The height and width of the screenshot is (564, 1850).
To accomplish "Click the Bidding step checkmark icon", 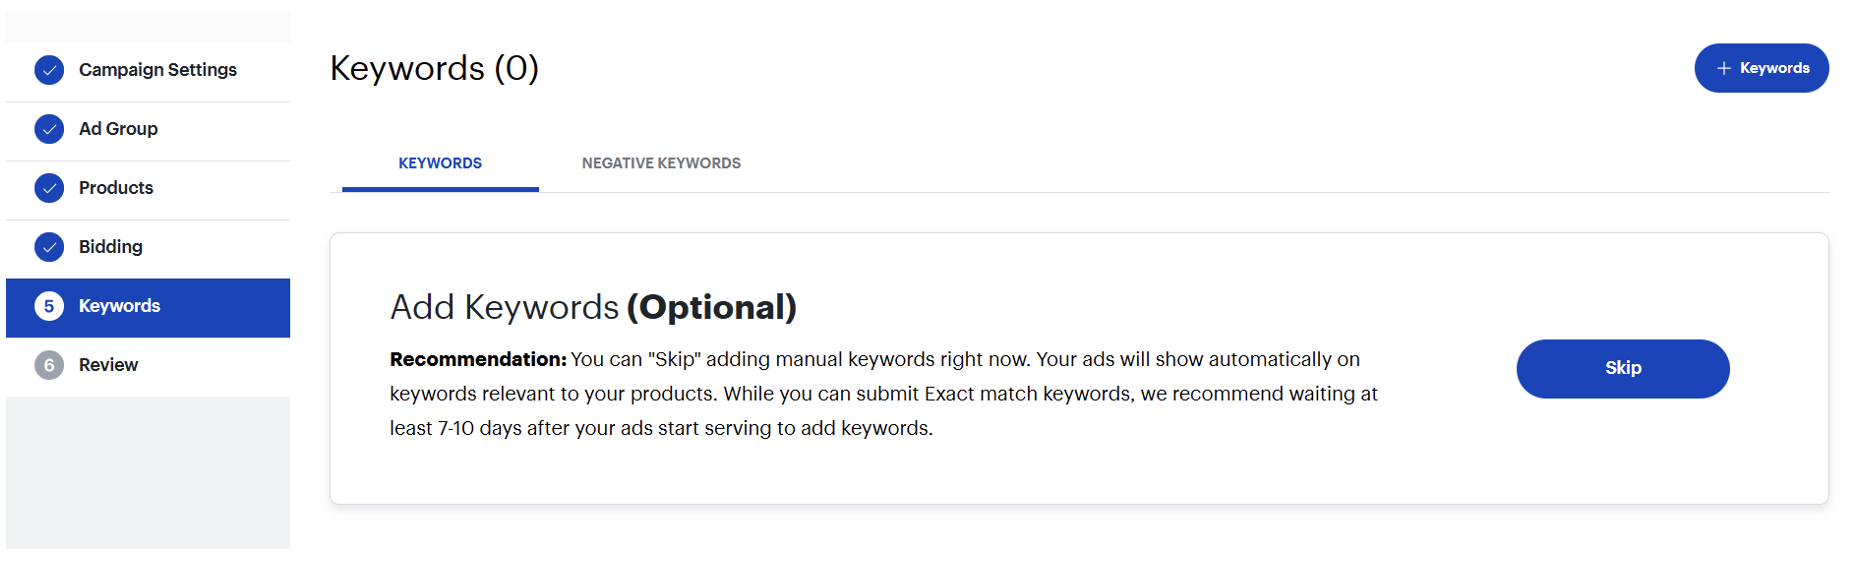I will pos(49,247).
